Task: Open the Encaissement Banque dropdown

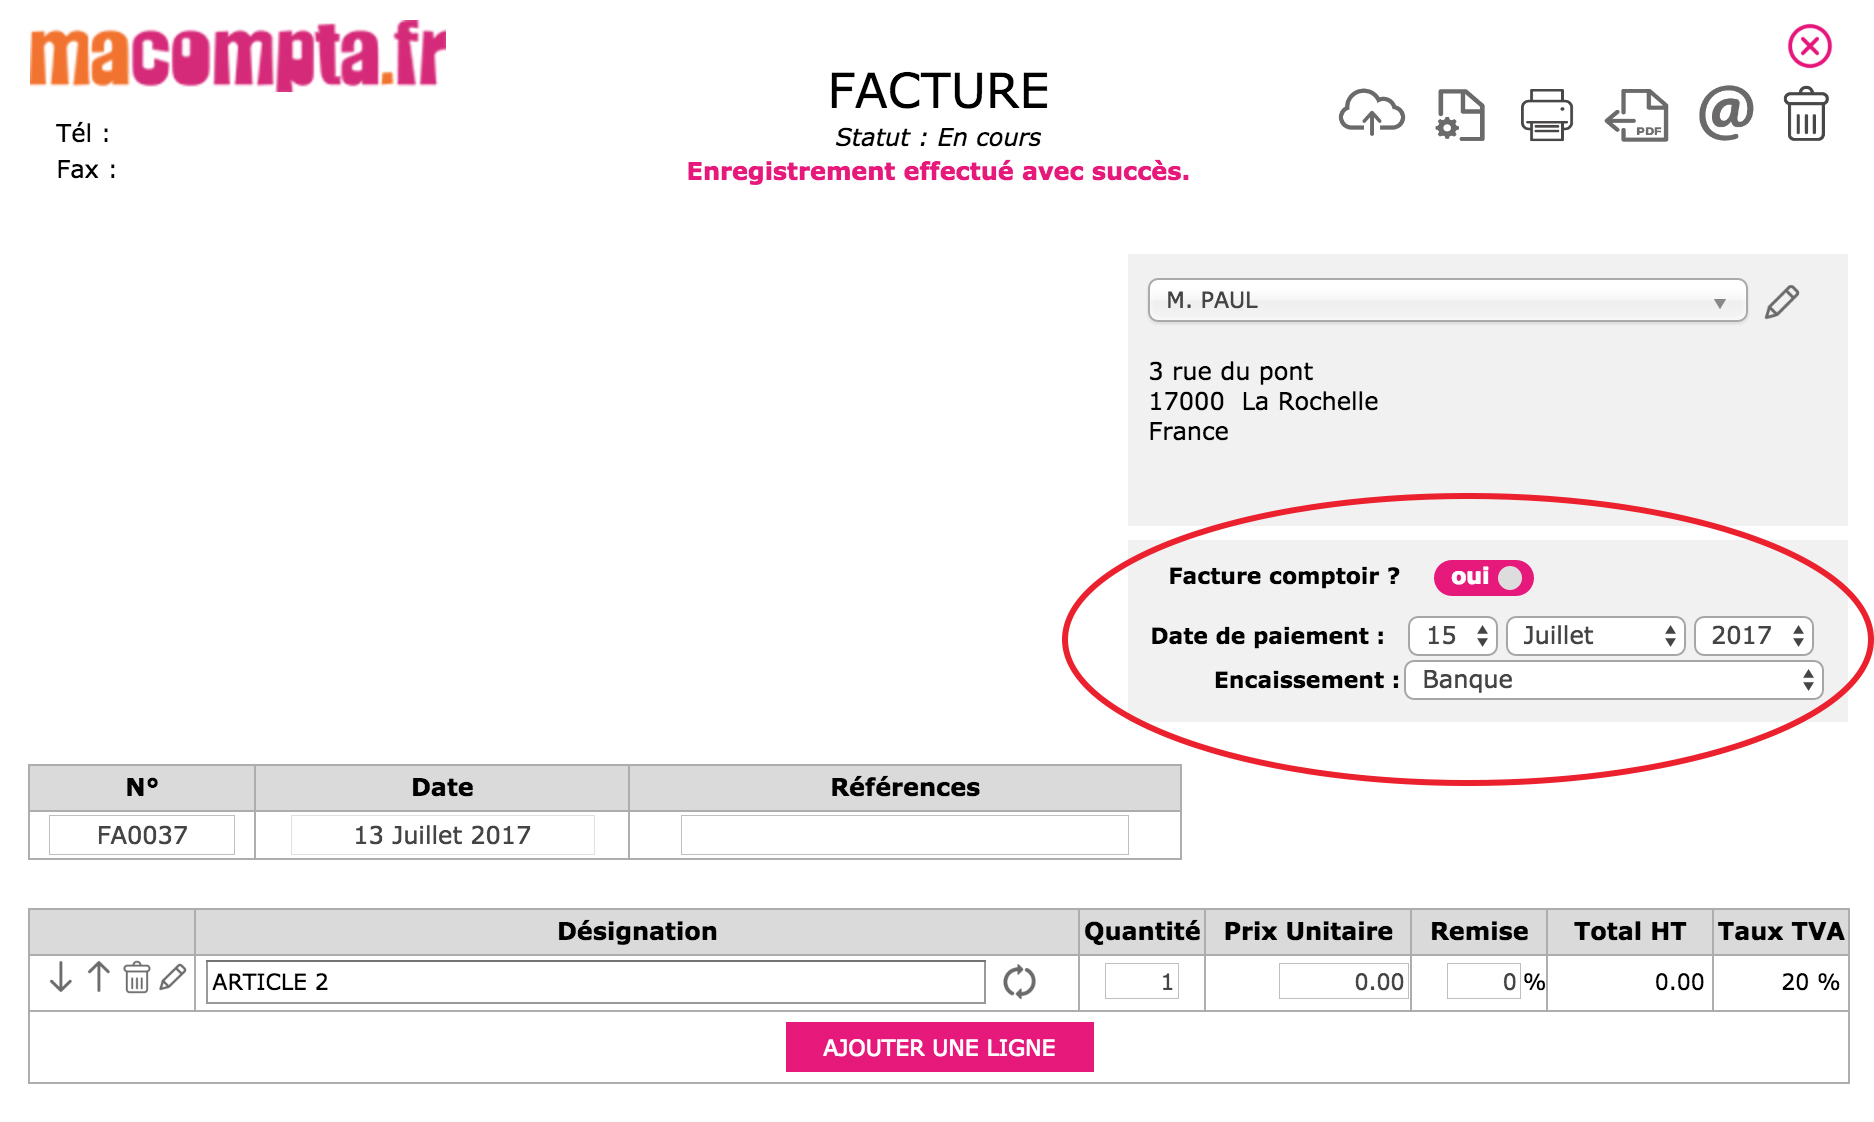Action: click(x=1612, y=680)
